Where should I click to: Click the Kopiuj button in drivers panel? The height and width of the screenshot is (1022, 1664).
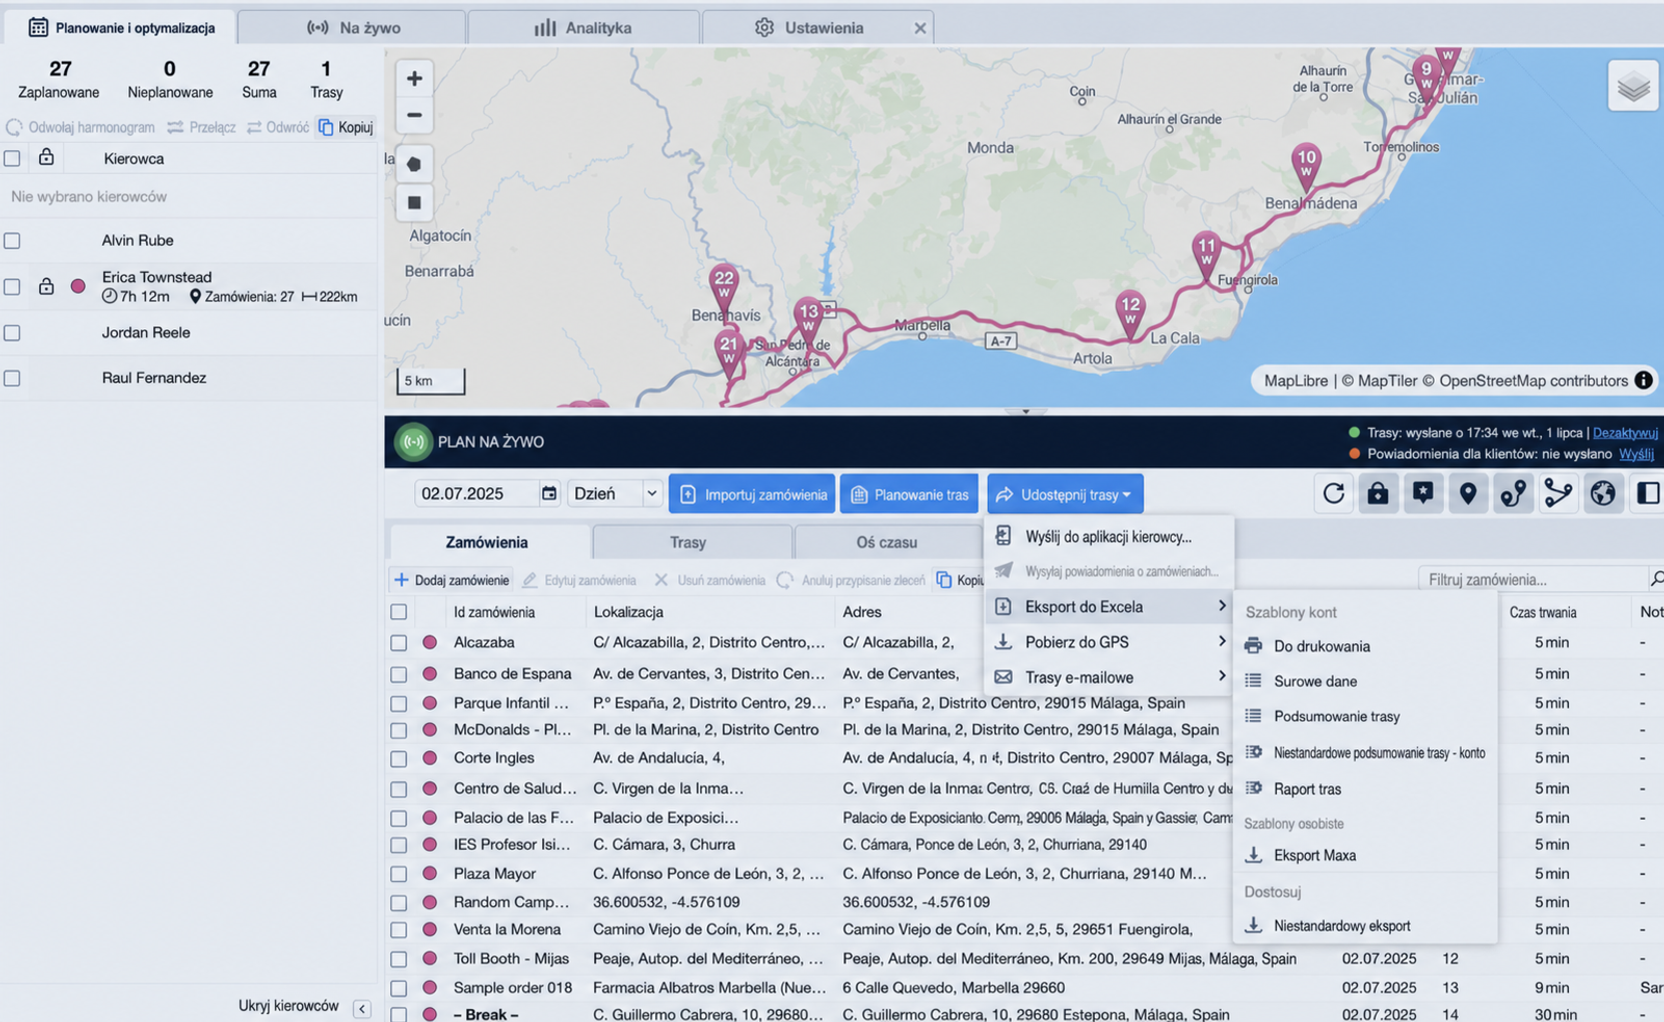tap(345, 127)
